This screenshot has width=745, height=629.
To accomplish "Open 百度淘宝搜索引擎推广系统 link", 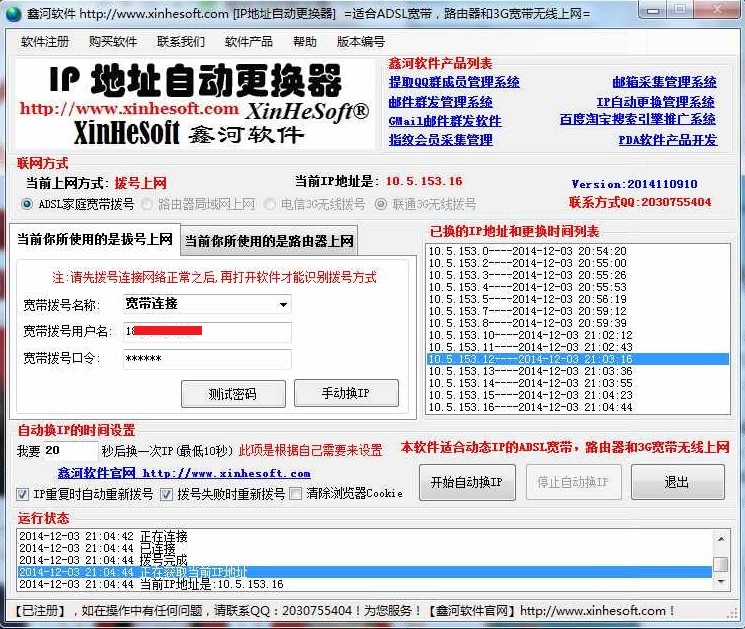I will coord(638,119).
